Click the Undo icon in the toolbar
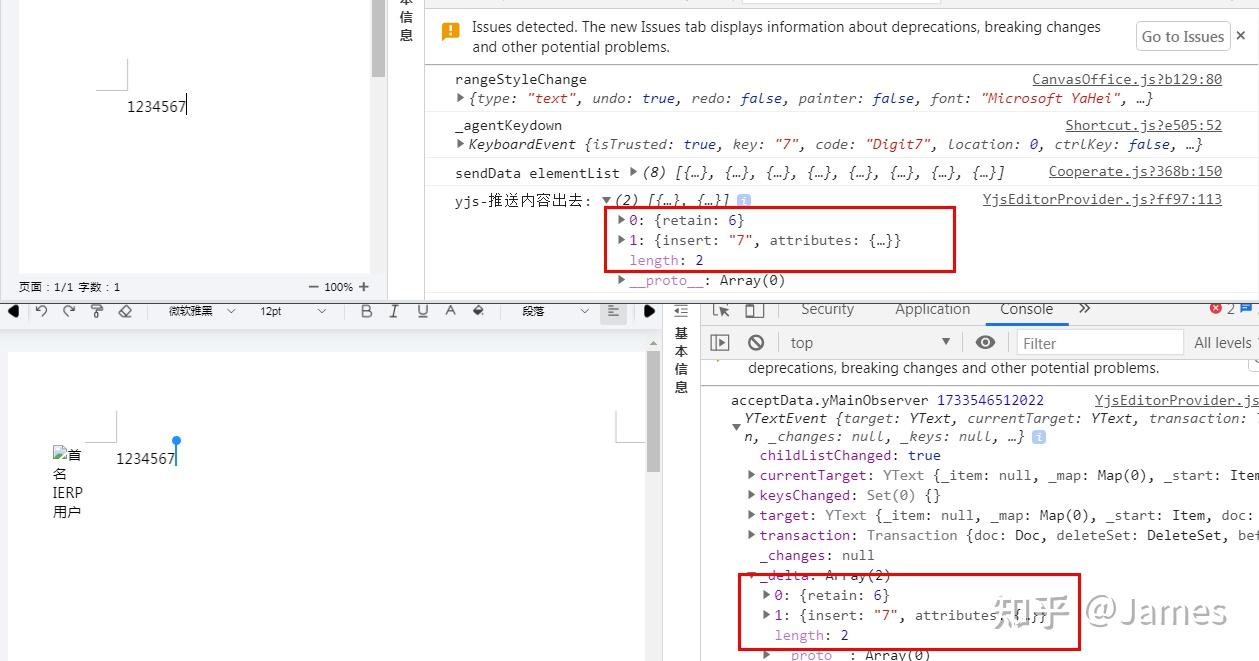 pos(40,312)
